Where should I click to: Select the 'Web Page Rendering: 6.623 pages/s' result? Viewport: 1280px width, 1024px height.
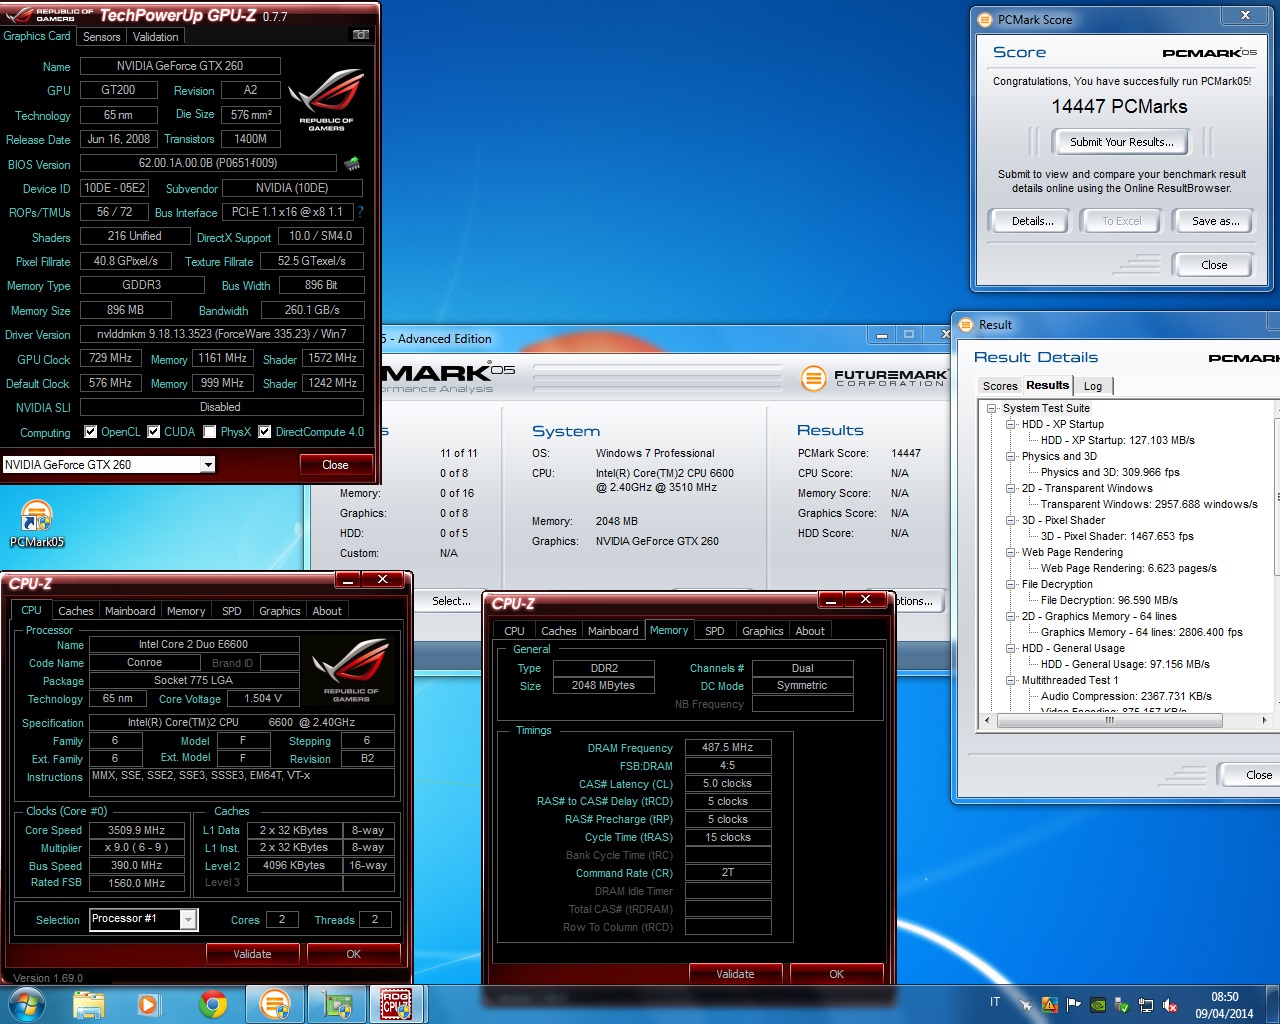[x=1129, y=568]
